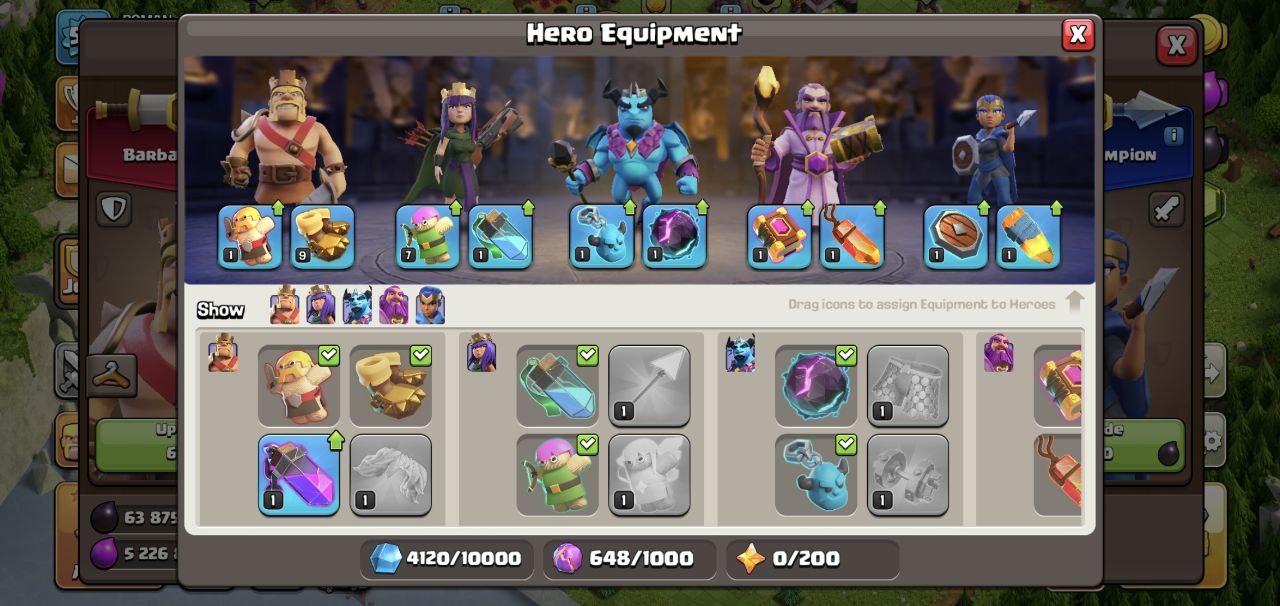Image resolution: width=1280 pixels, height=606 pixels.
Task: Select Archer Puppet in Queen's equipped slot
Action: tap(428, 237)
